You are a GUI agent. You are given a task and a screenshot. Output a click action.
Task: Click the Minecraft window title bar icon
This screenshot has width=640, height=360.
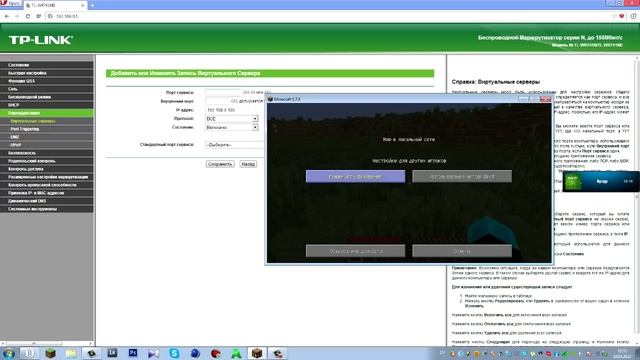270,99
